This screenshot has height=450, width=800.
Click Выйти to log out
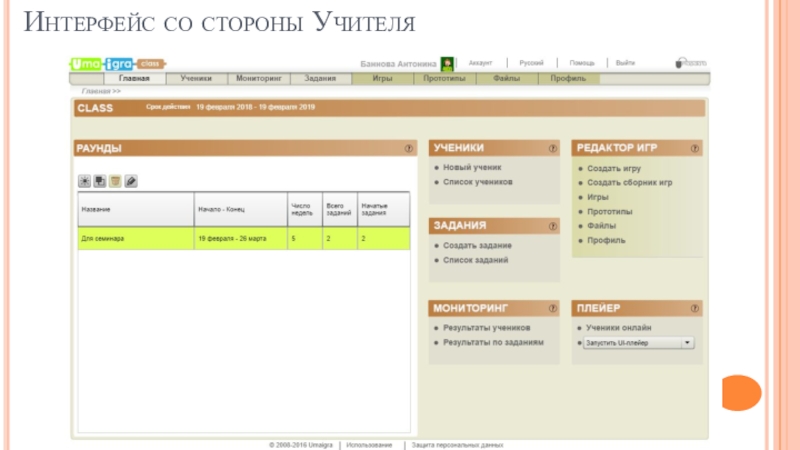click(625, 62)
